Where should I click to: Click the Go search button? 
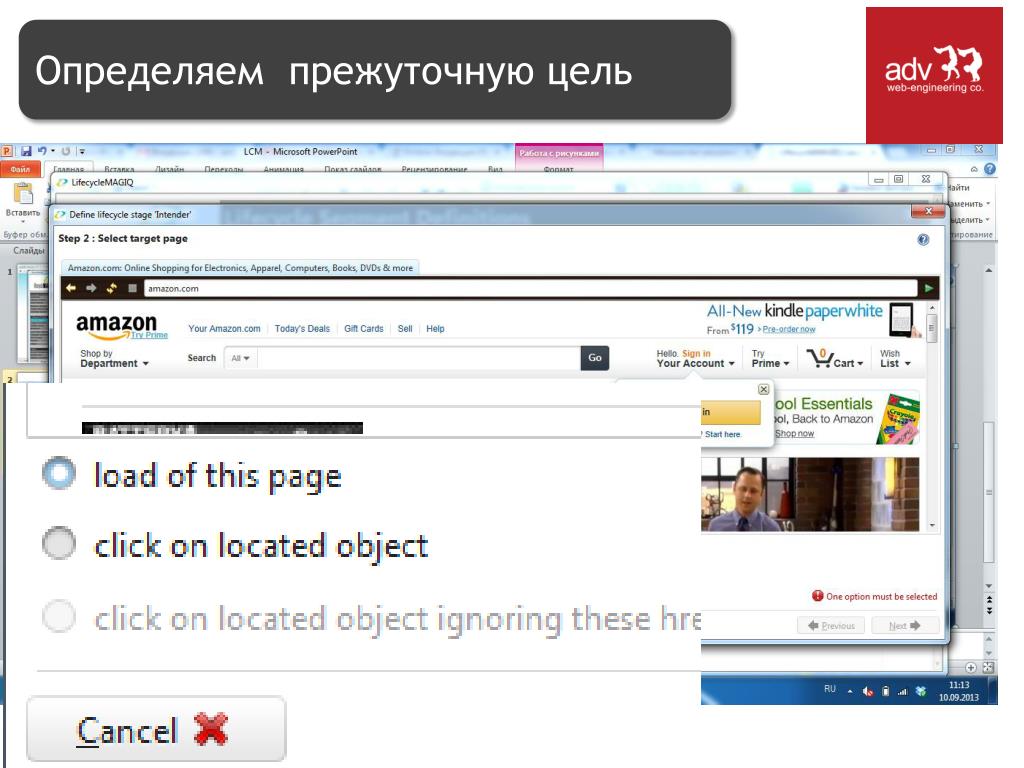tap(595, 358)
